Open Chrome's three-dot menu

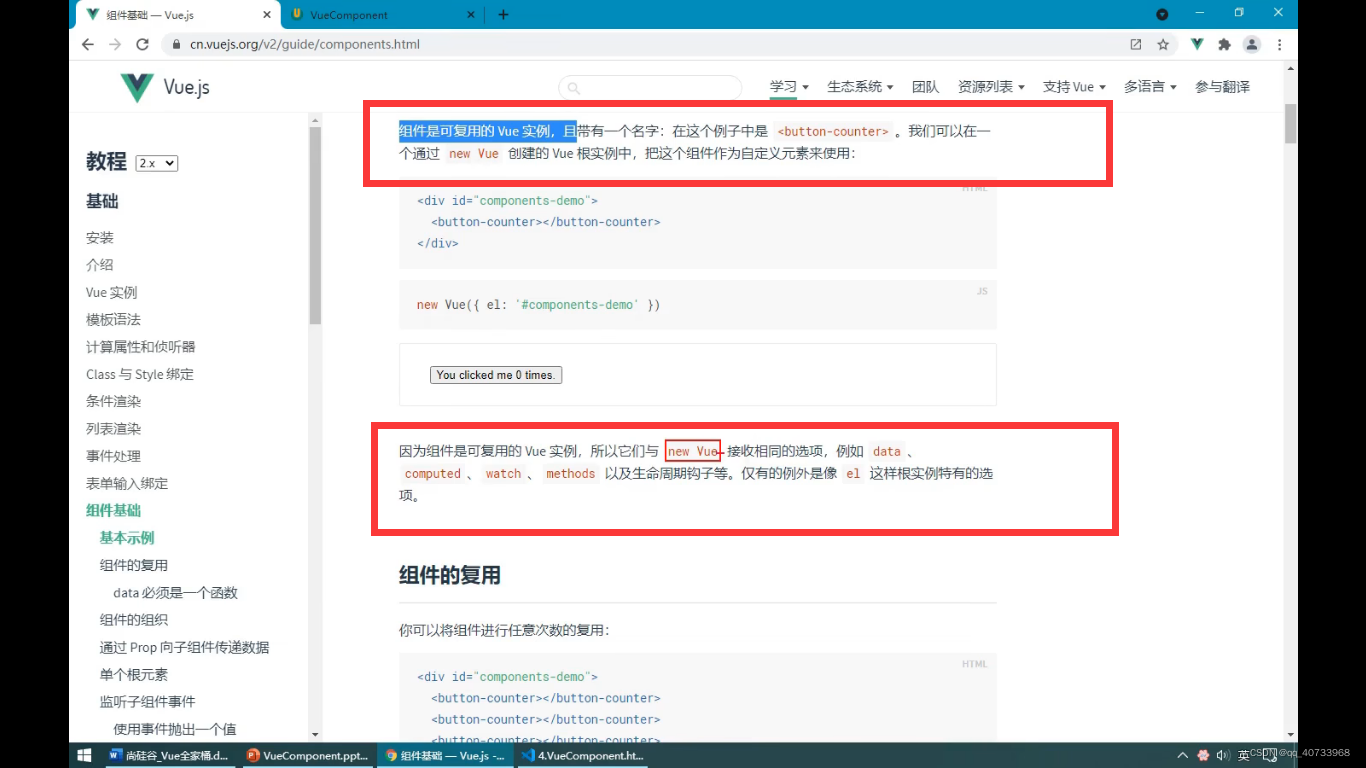click(1279, 44)
